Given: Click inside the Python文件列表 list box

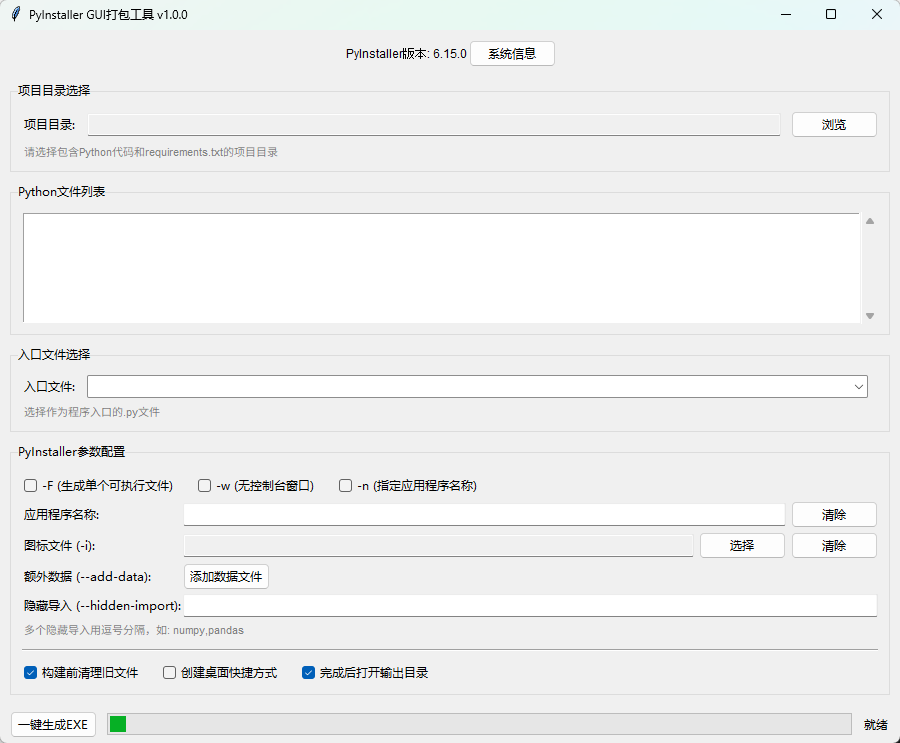Looking at the screenshot, I should click(x=441, y=268).
